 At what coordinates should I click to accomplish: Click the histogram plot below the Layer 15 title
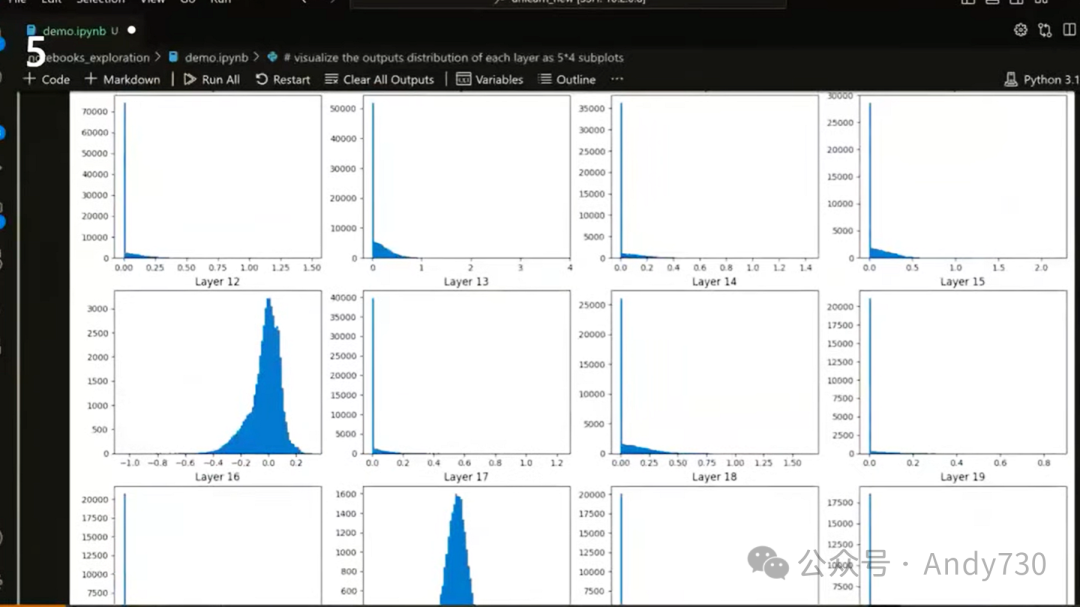(x=963, y=372)
